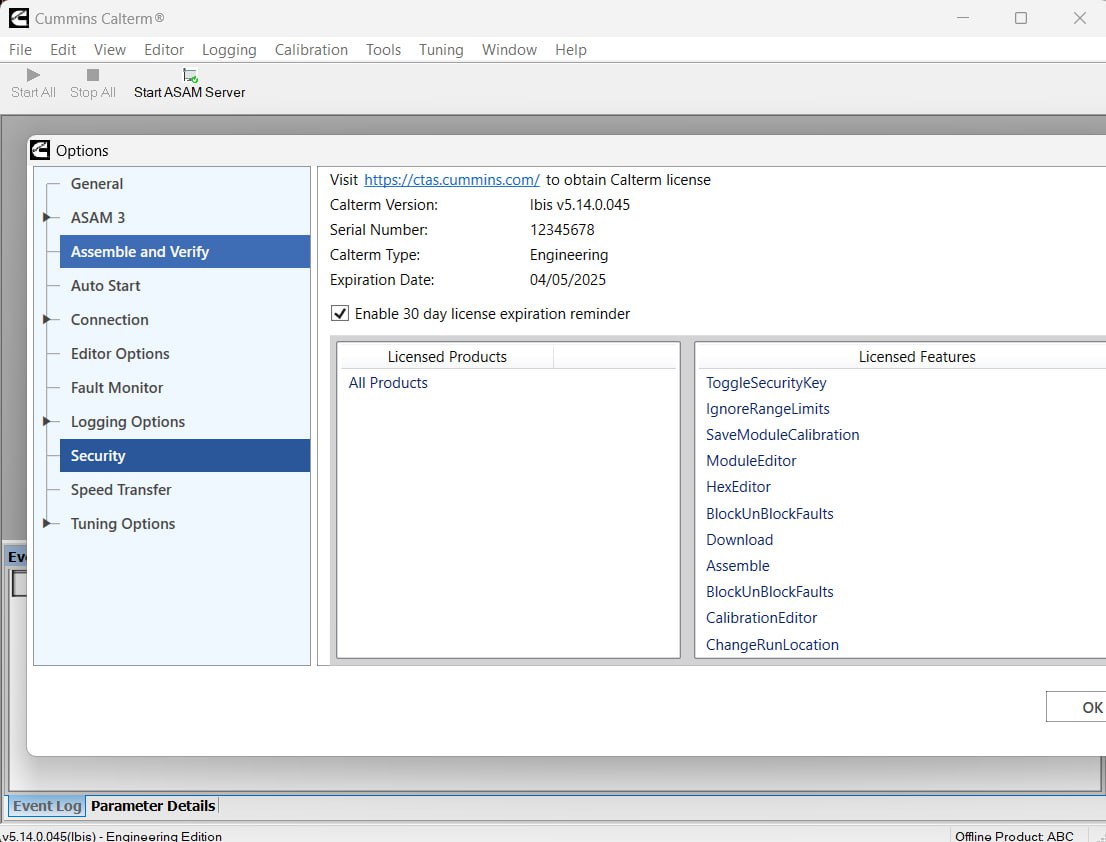Screen dimensions: 1106x842
Task: Select General in the options tree
Action: click(97, 183)
